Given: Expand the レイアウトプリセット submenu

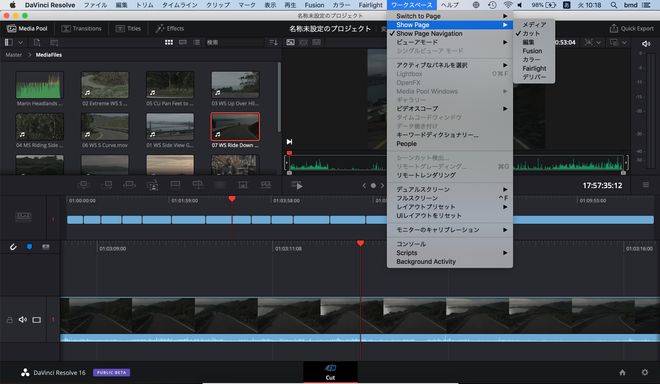Looking at the screenshot, I should point(450,207).
